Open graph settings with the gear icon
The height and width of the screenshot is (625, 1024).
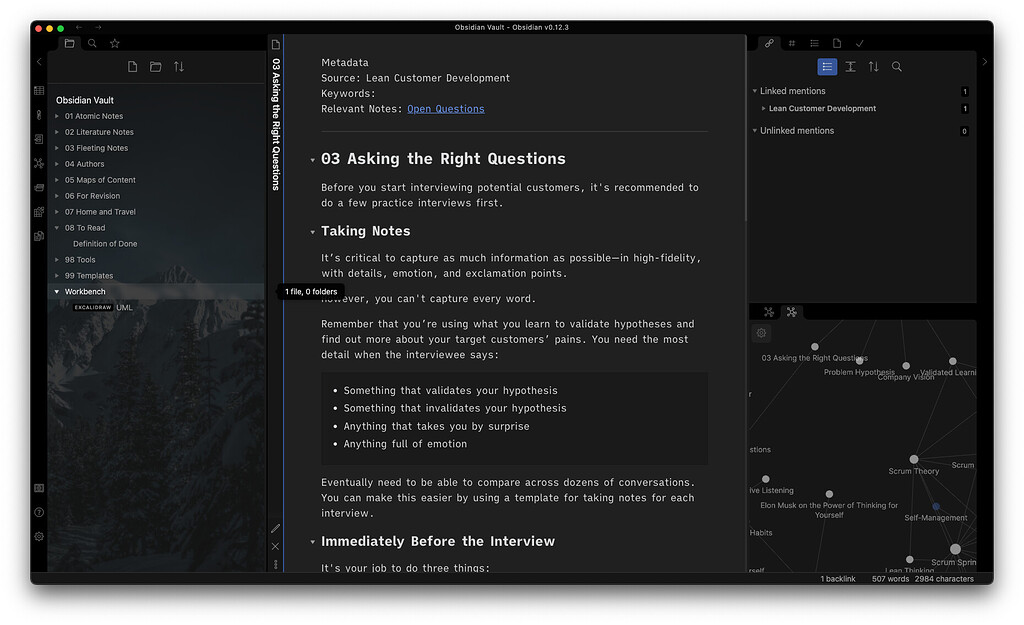[x=761, y=332]
